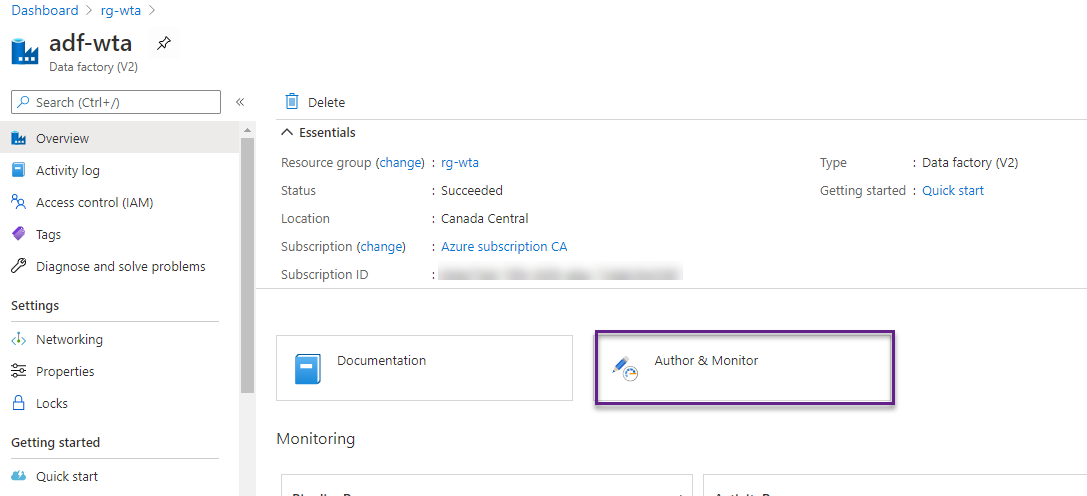
Task: Click the Networking icon in Settings
Action: (x=18, y=339)
